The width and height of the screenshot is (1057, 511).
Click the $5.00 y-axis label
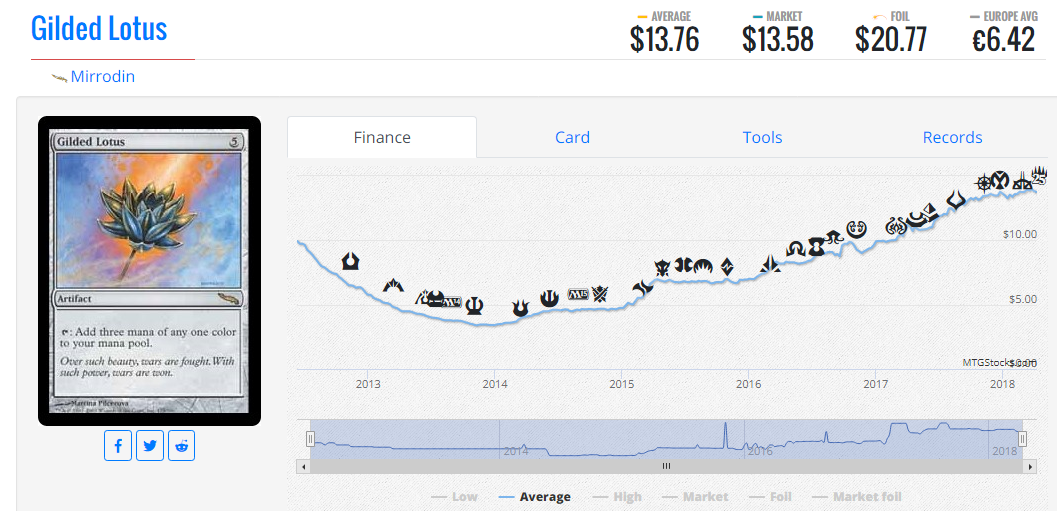click(1023, 299)
